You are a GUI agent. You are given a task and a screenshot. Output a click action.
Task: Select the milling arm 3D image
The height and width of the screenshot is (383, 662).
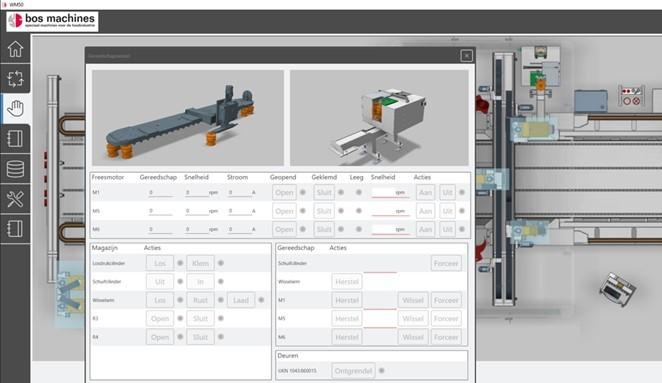[188, 117]
